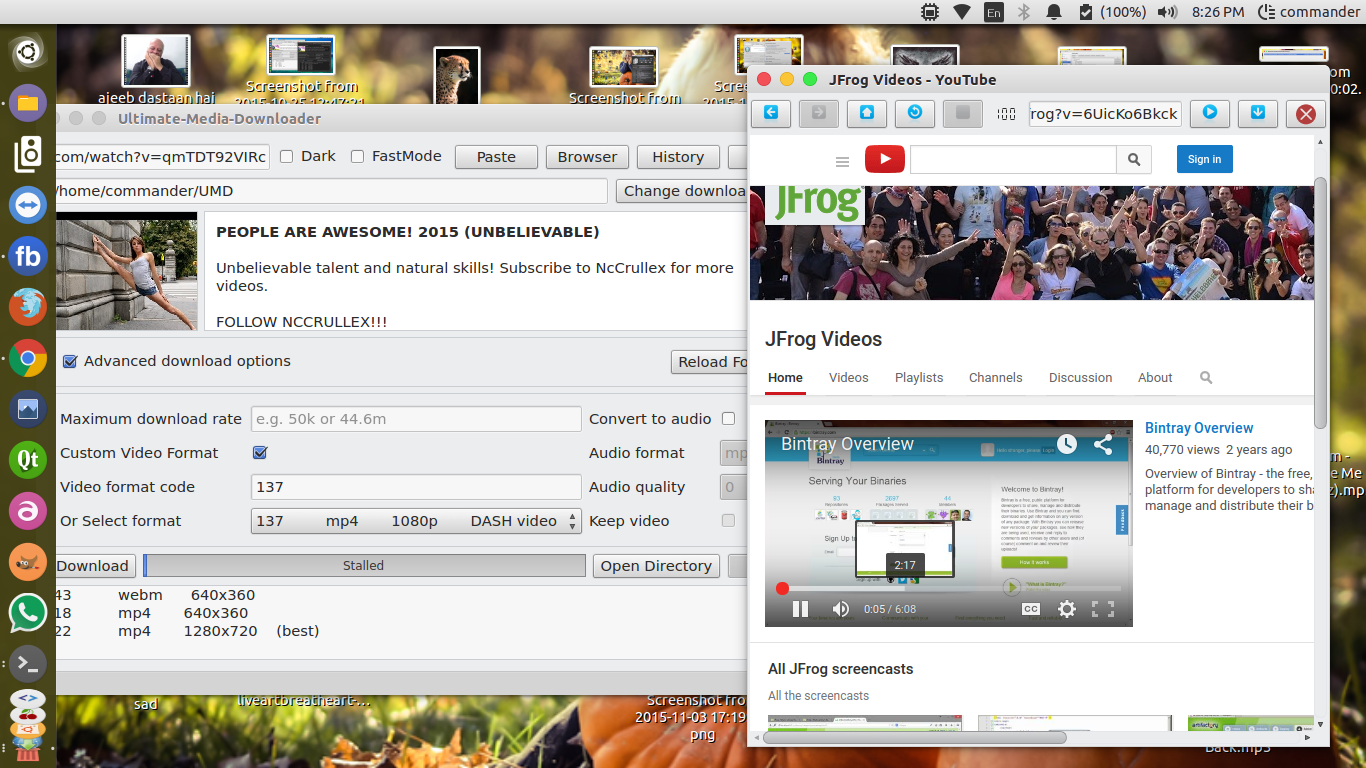Launch Google Chrome from the dock

click(x=28, y=358)
